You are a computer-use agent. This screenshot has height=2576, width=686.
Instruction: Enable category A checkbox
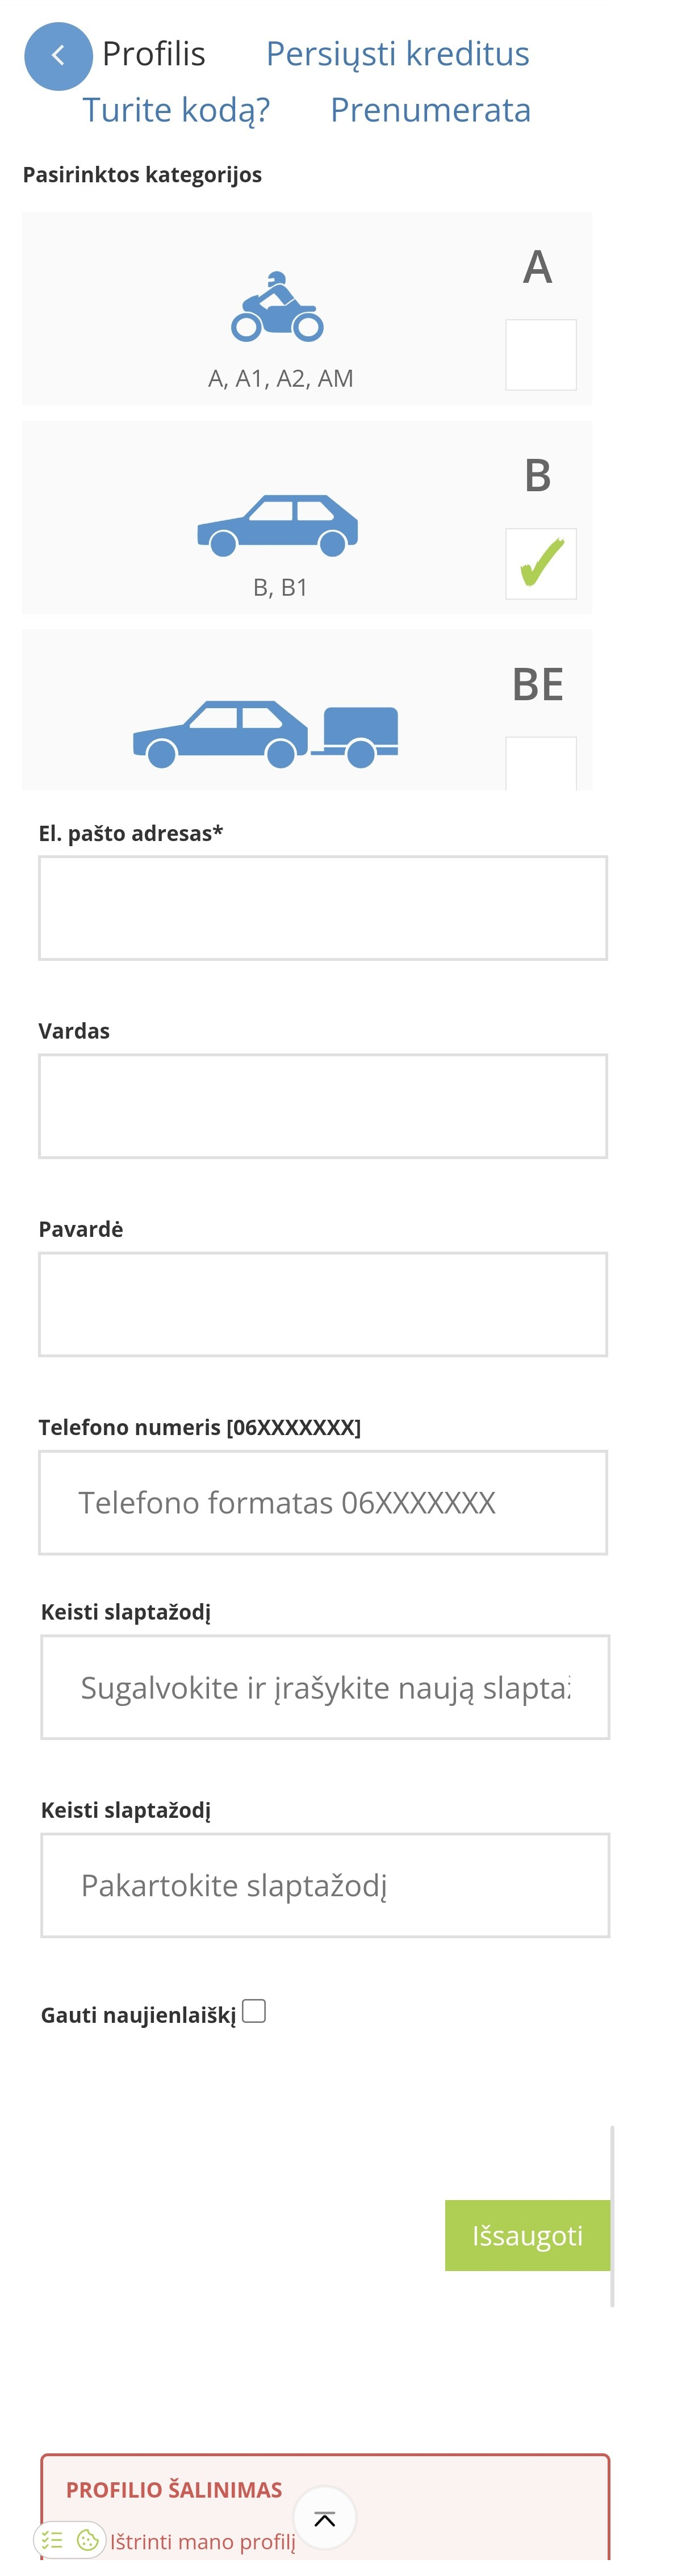click(x=540, y=354)
